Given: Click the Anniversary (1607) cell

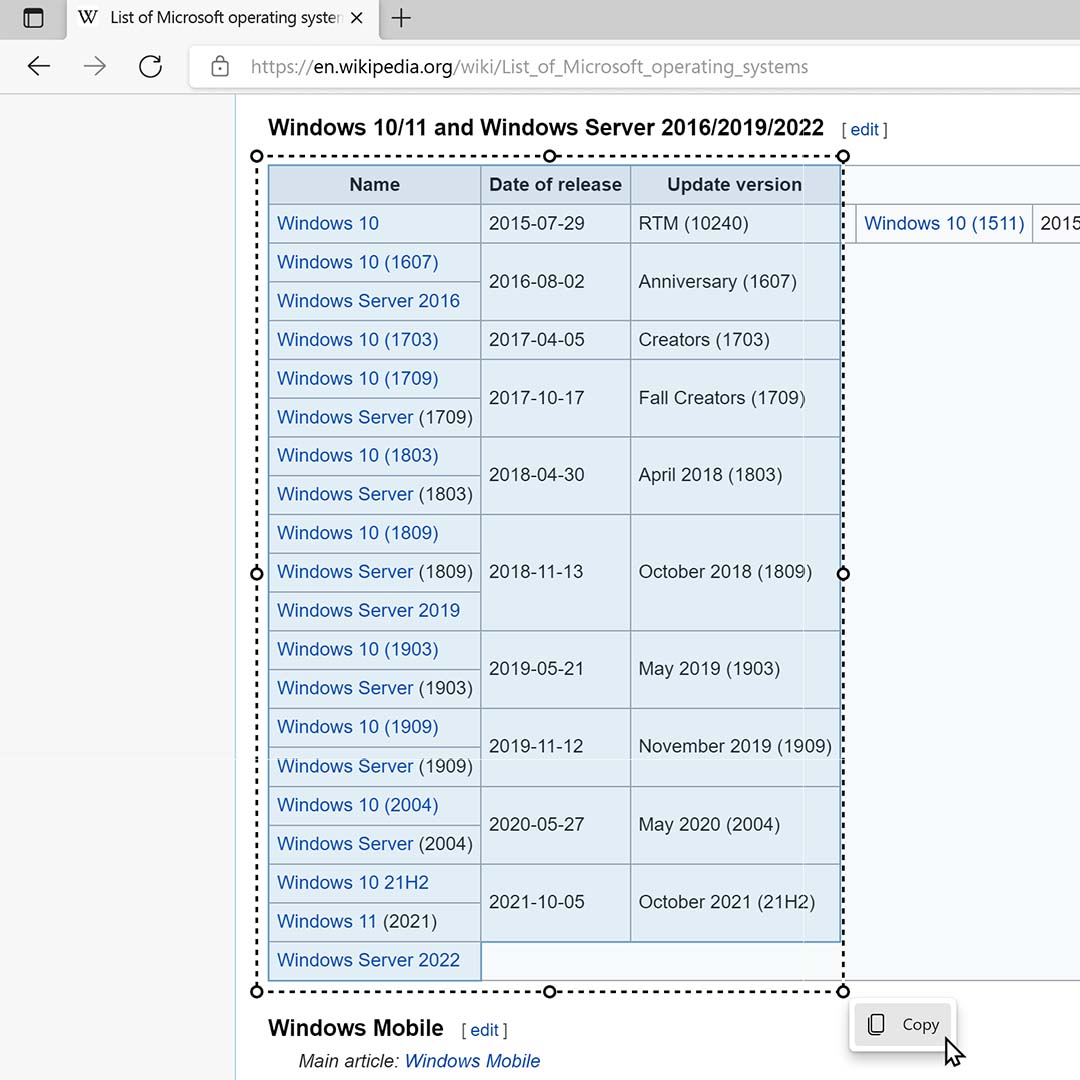Looking at the screenshot, I should [735, 281].
